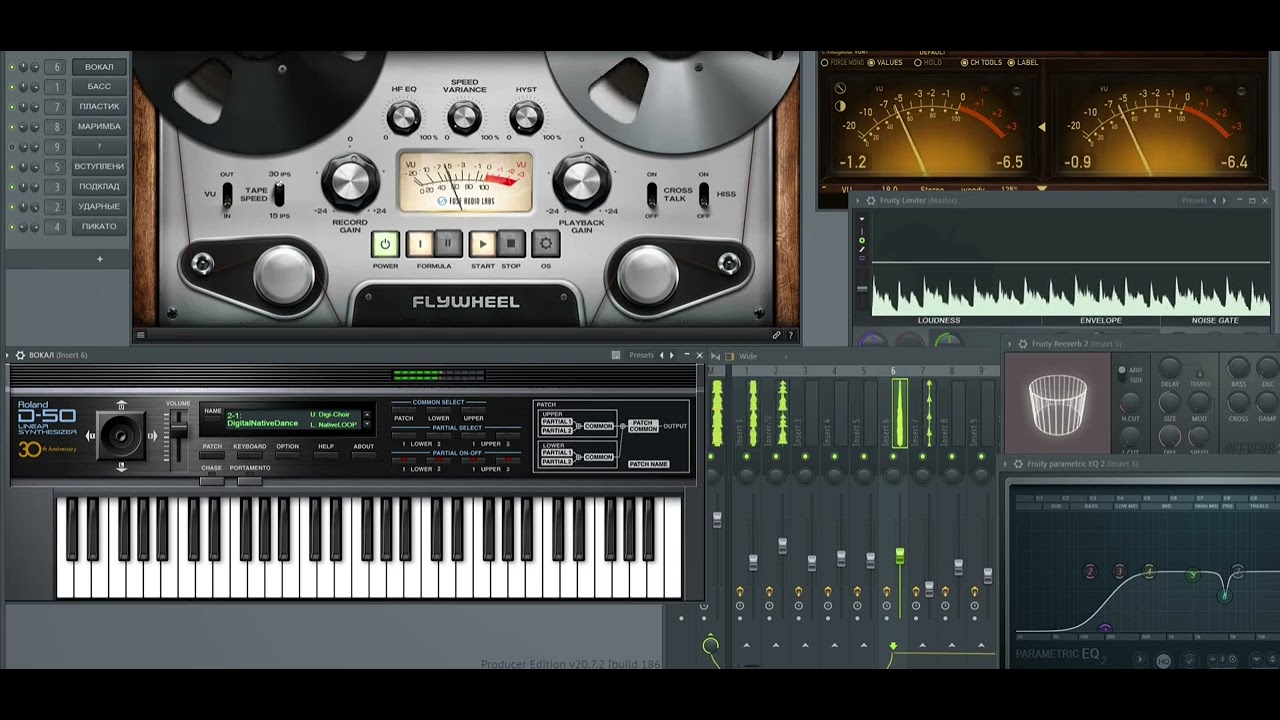
Task: Toggle the VALUES option on VU meter
Action: [x=885, y=62]
